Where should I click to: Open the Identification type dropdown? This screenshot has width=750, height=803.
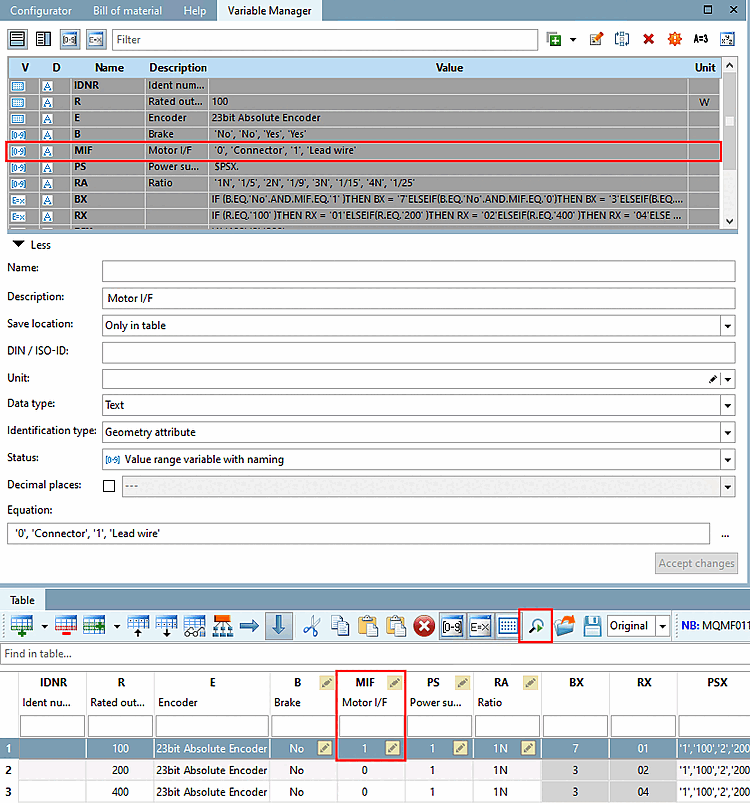[x=727, y=433]
